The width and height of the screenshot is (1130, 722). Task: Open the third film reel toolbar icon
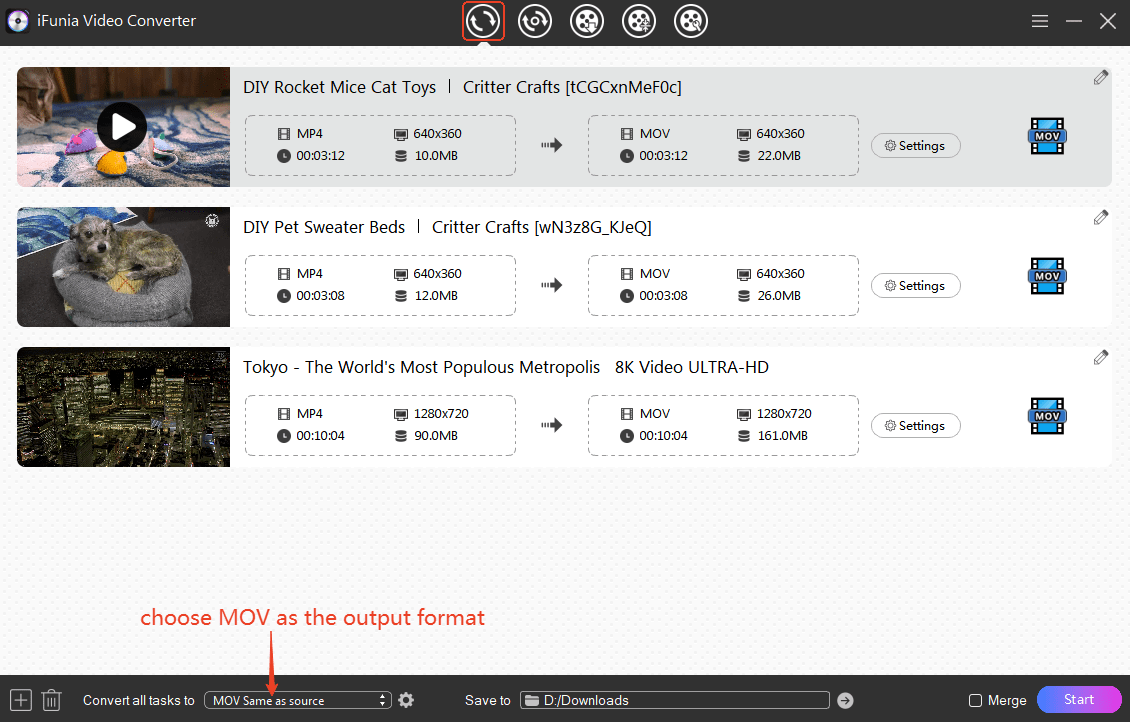click(587, 21)
